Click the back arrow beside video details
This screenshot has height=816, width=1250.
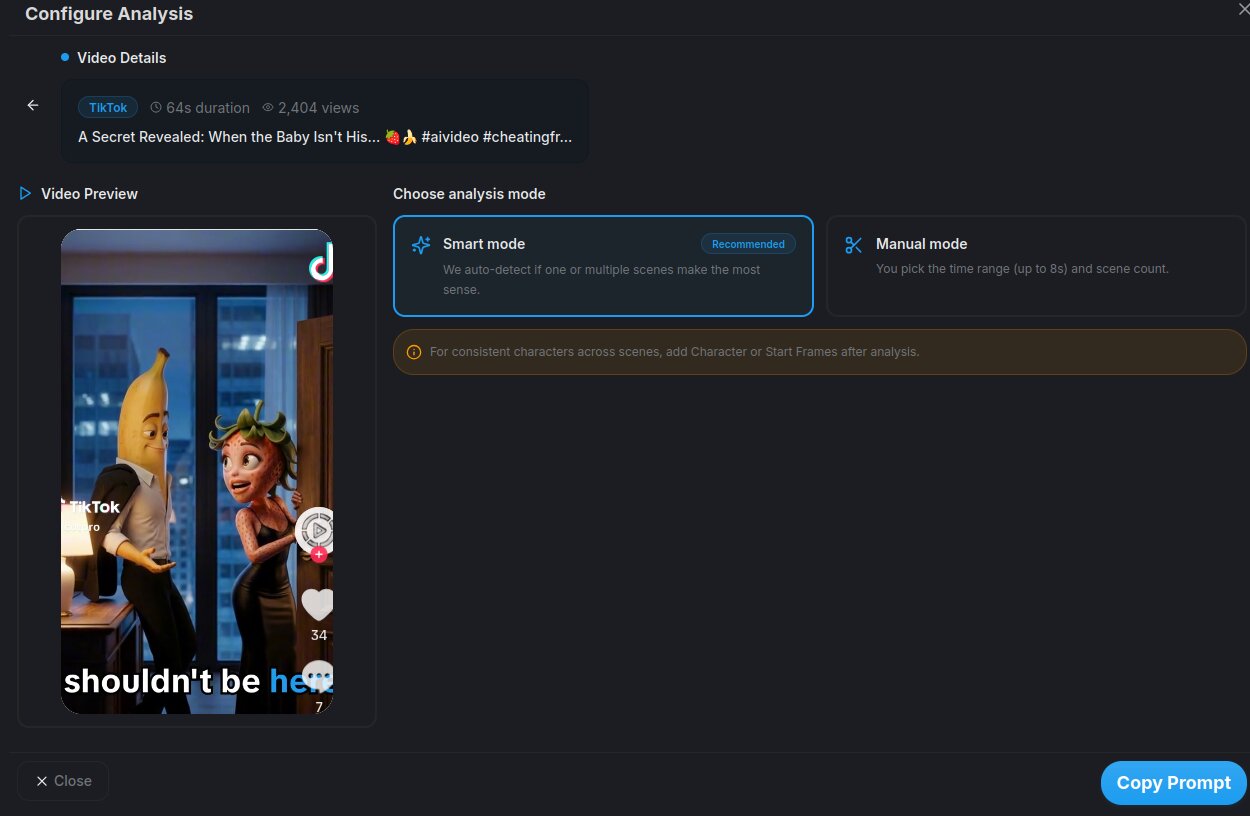click(33, 105)
